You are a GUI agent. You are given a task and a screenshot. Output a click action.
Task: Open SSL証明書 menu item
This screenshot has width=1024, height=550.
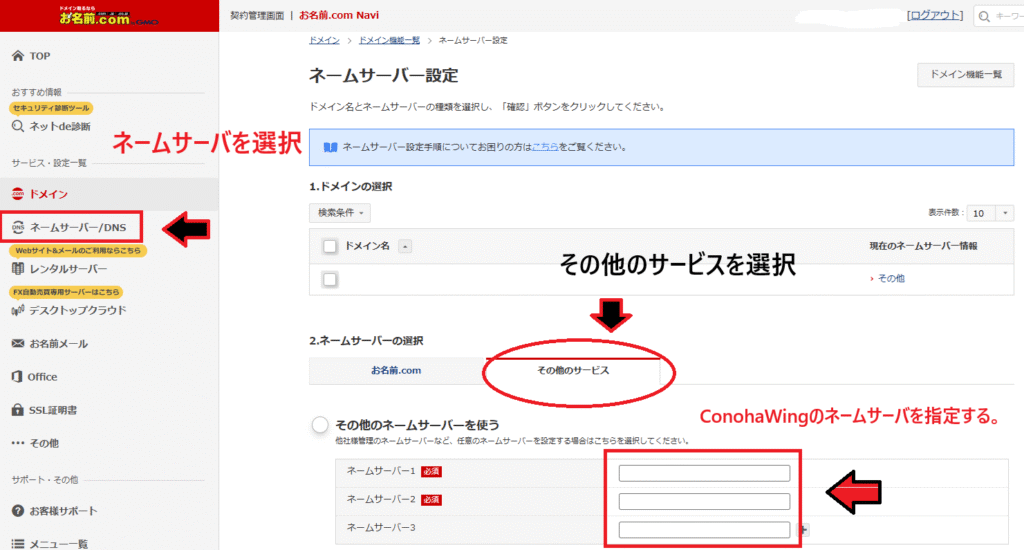pos(53,410)
